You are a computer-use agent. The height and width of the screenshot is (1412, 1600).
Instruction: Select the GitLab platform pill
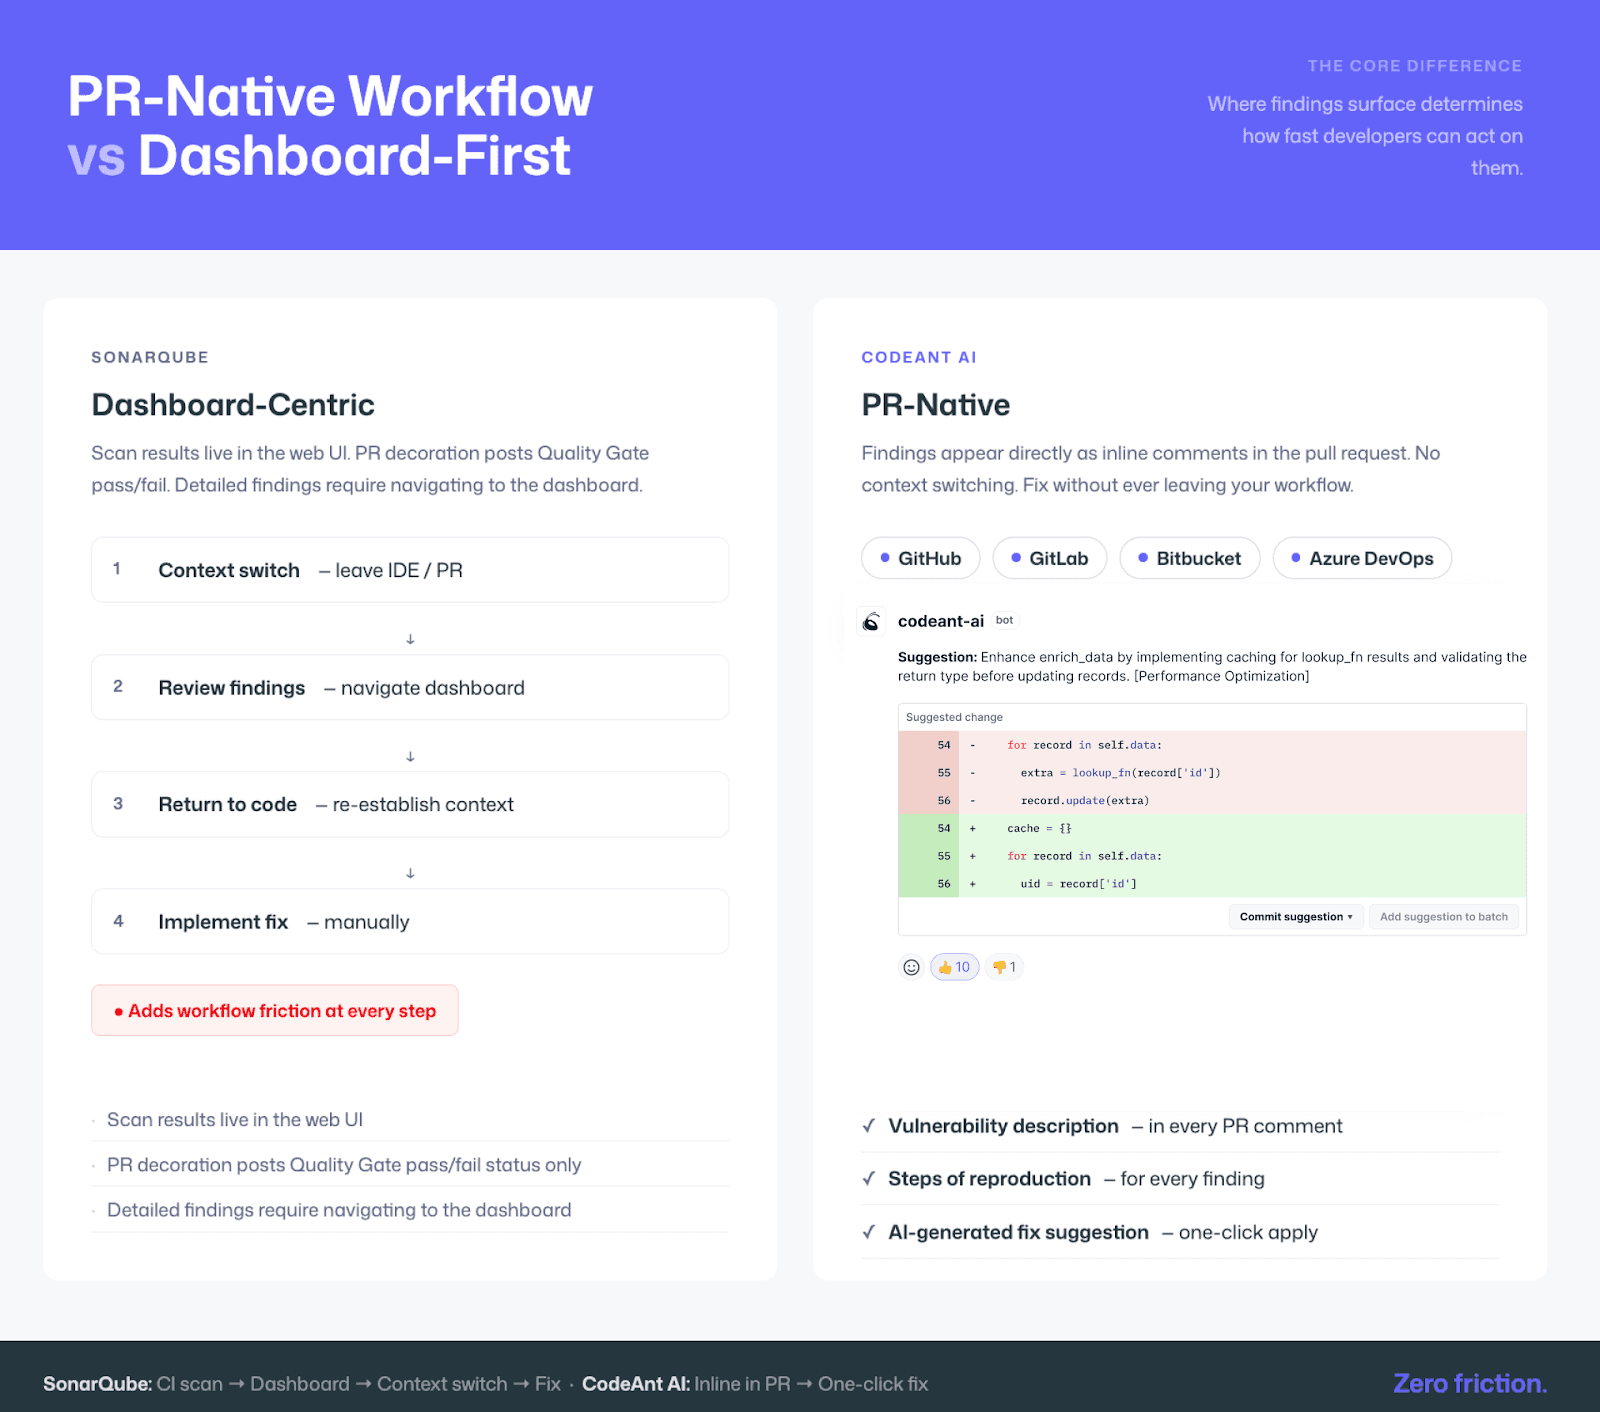(1050, 558)
